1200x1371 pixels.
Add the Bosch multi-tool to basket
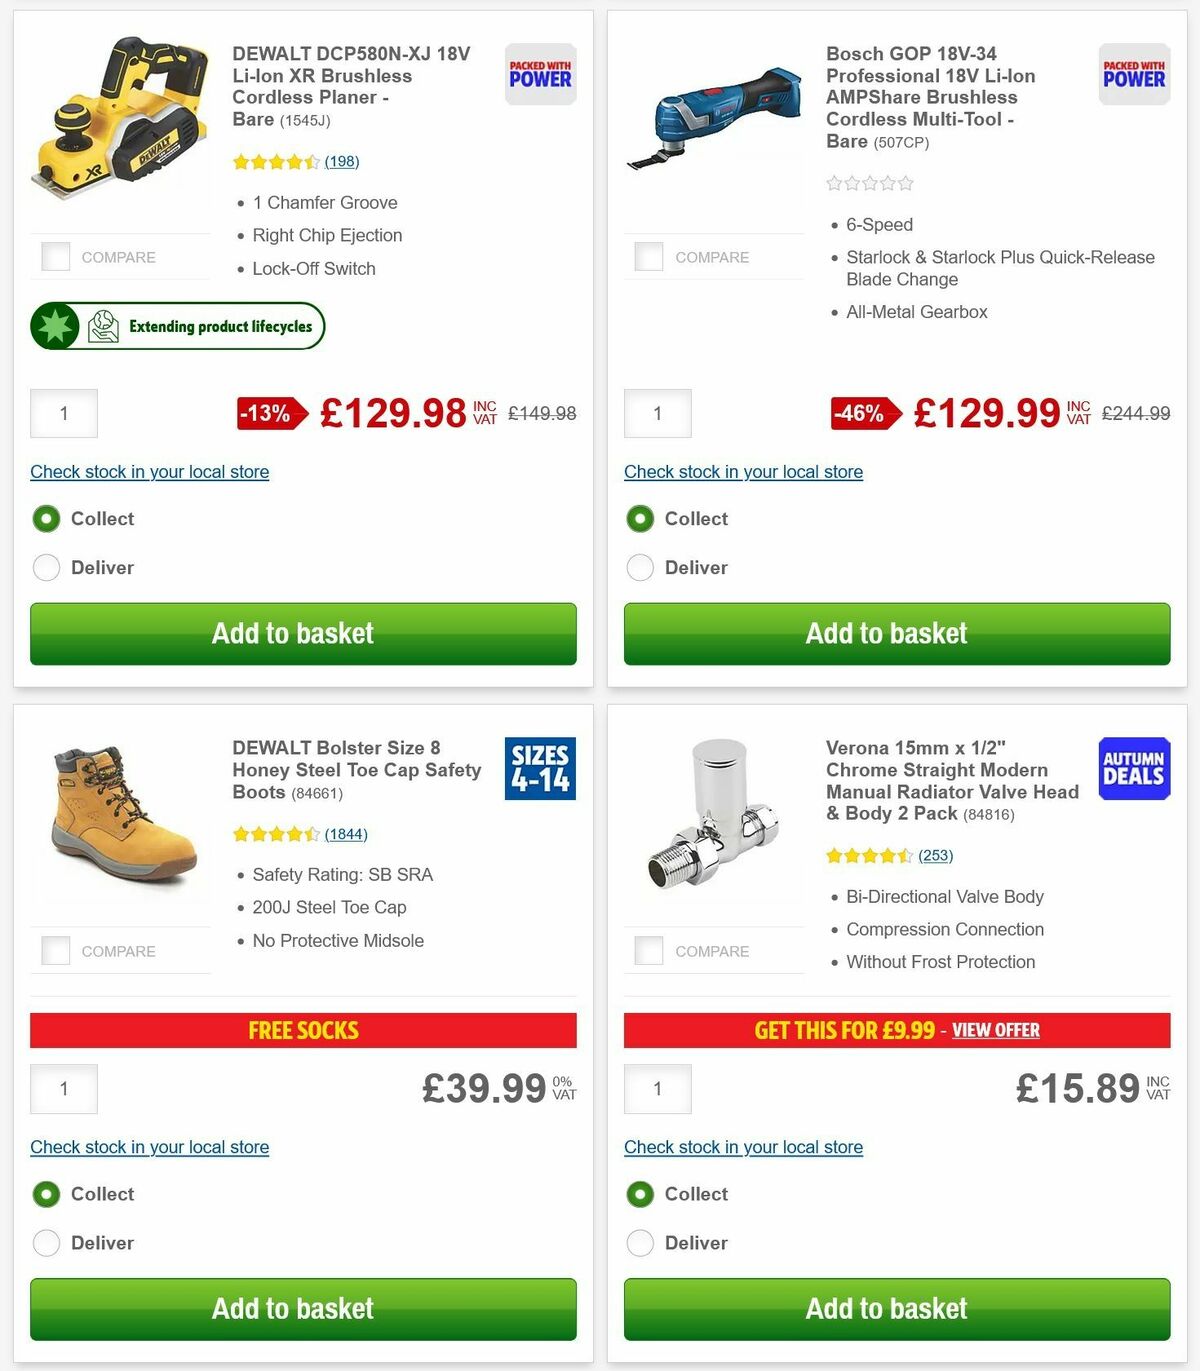tap(886, 633)
